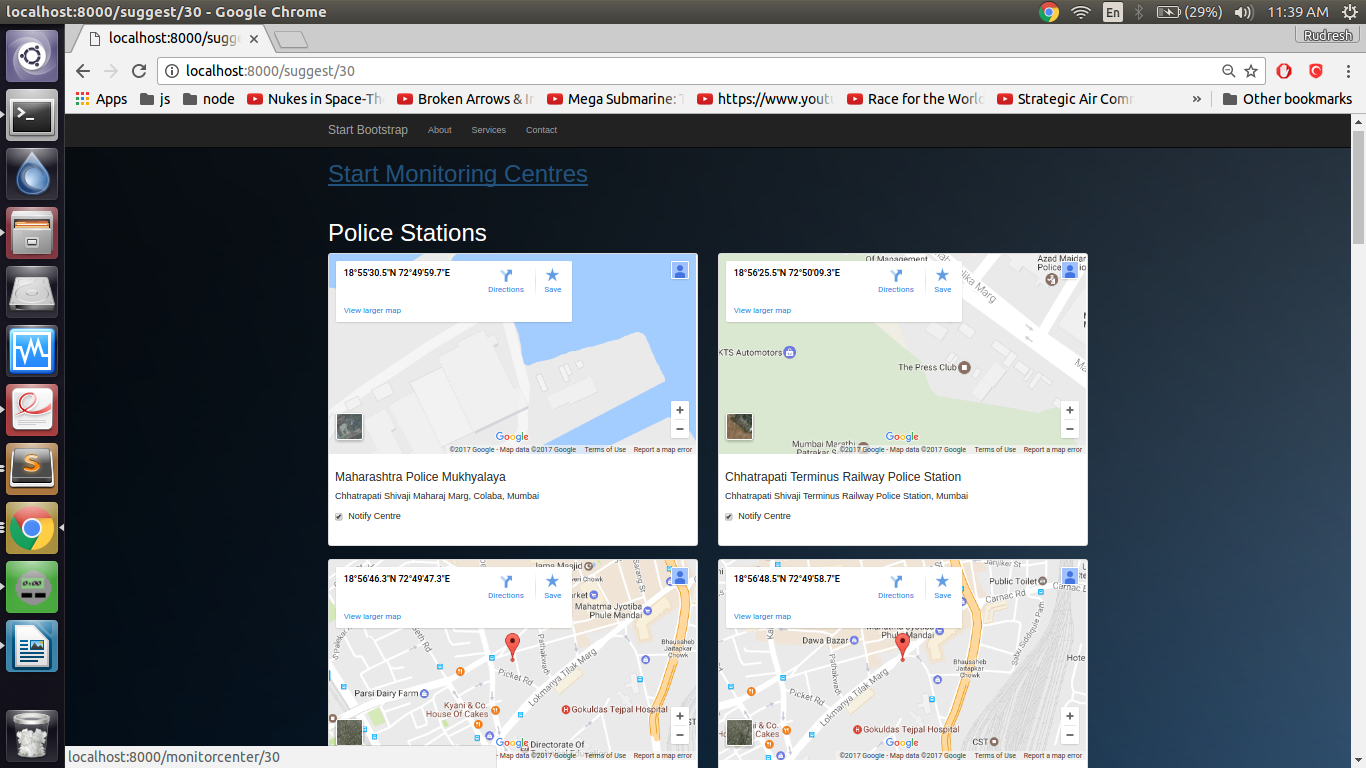Open Contact in the navbar
Viewport: 1366px width, 768px height.
point(542,130)
